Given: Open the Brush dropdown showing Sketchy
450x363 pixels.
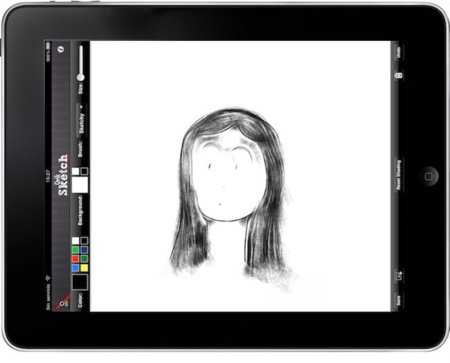Looking at the screenshot, I should coord(81,120).
